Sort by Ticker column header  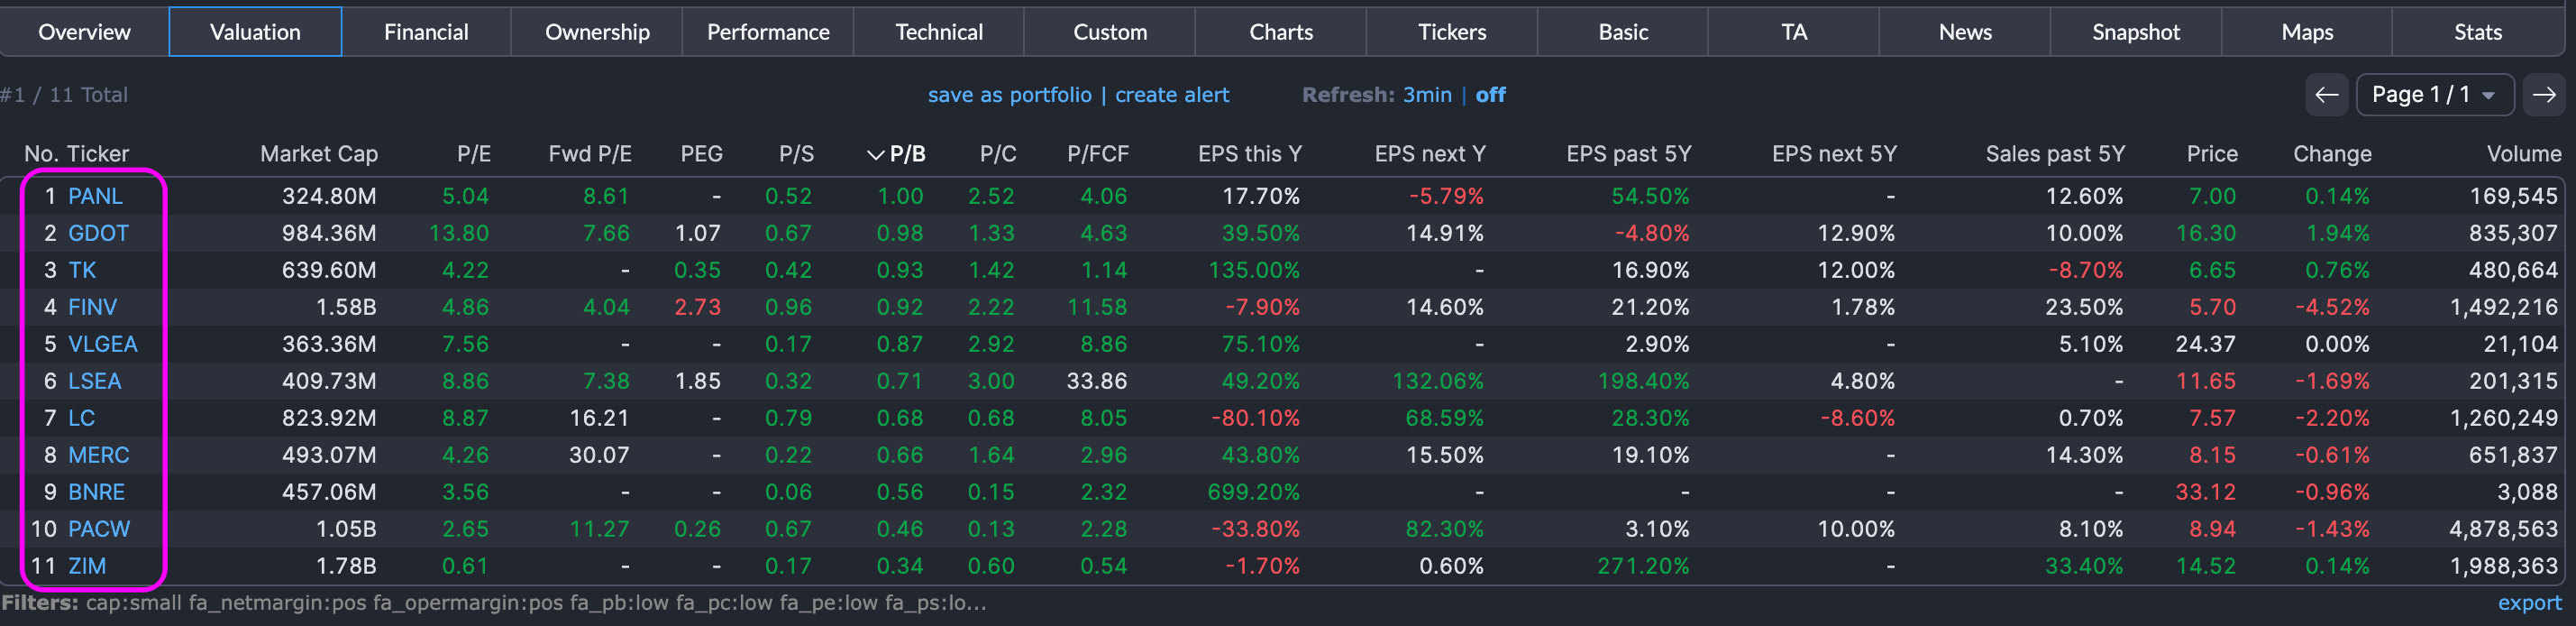[98, 154]
